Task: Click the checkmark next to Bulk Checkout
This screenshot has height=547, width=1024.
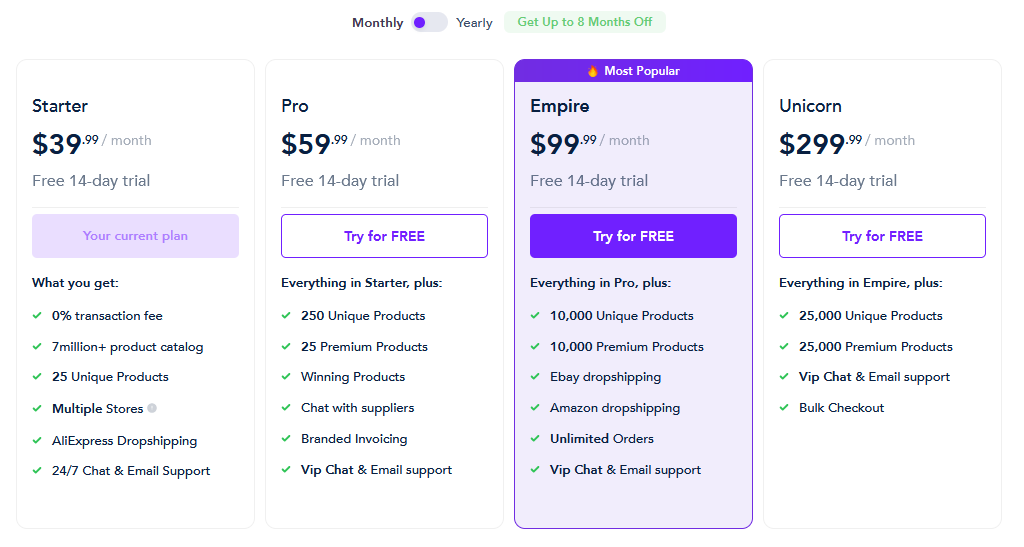Action: click(784, 407)
